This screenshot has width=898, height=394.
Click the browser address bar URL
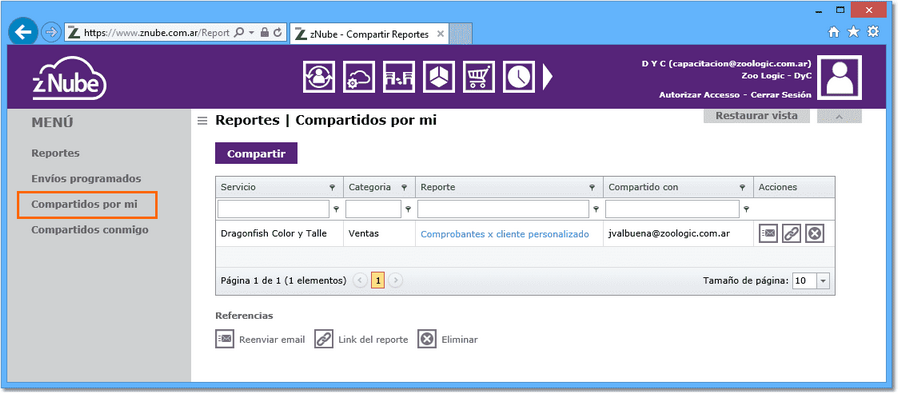[156, 33]
